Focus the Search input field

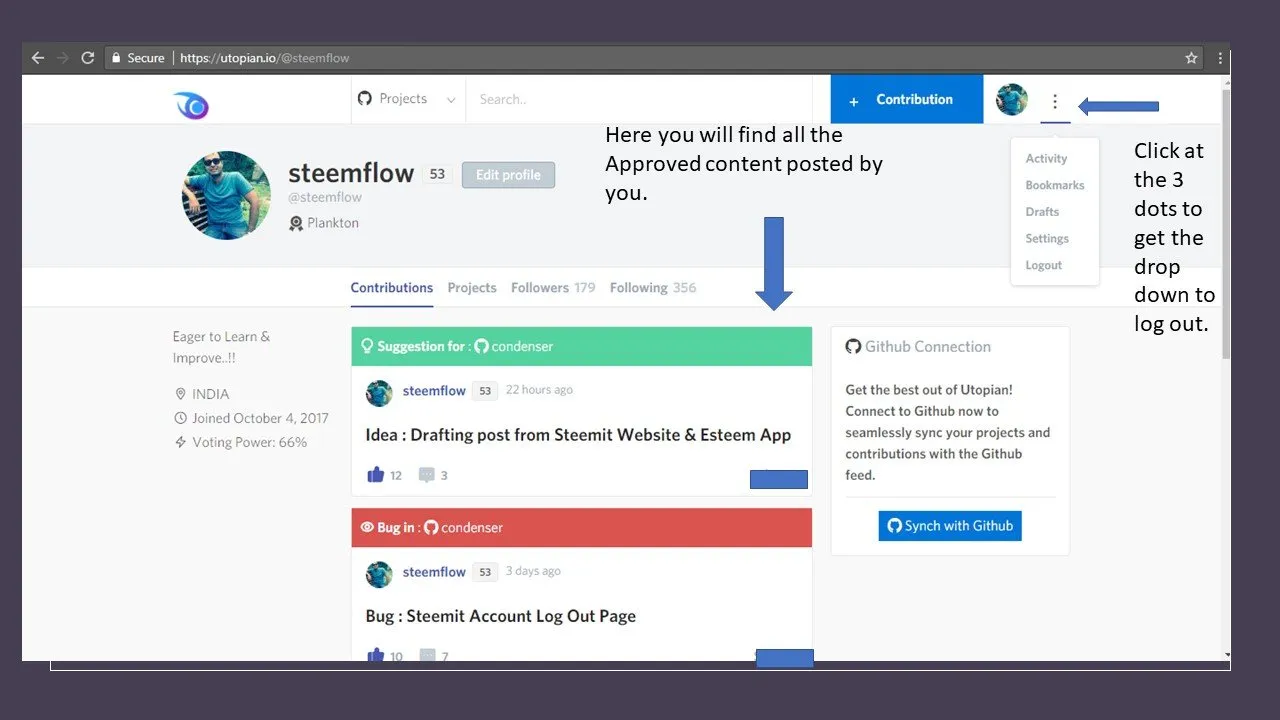point(640,99)
